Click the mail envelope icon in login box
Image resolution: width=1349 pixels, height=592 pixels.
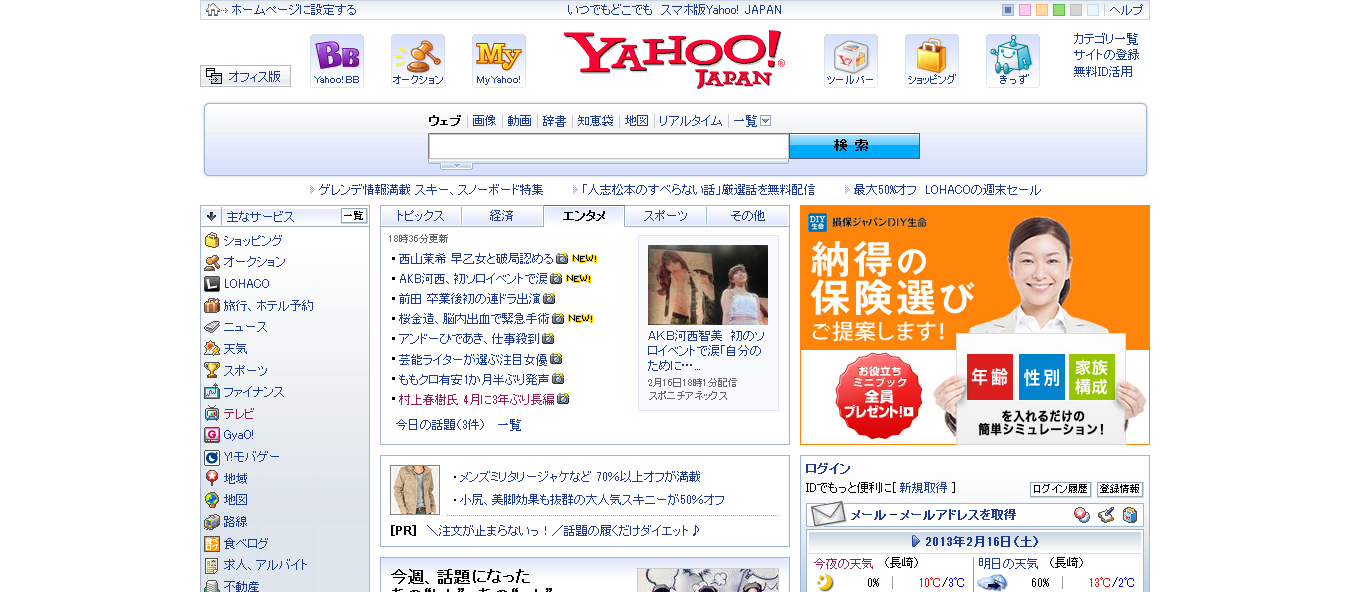(x=828, y=515)
